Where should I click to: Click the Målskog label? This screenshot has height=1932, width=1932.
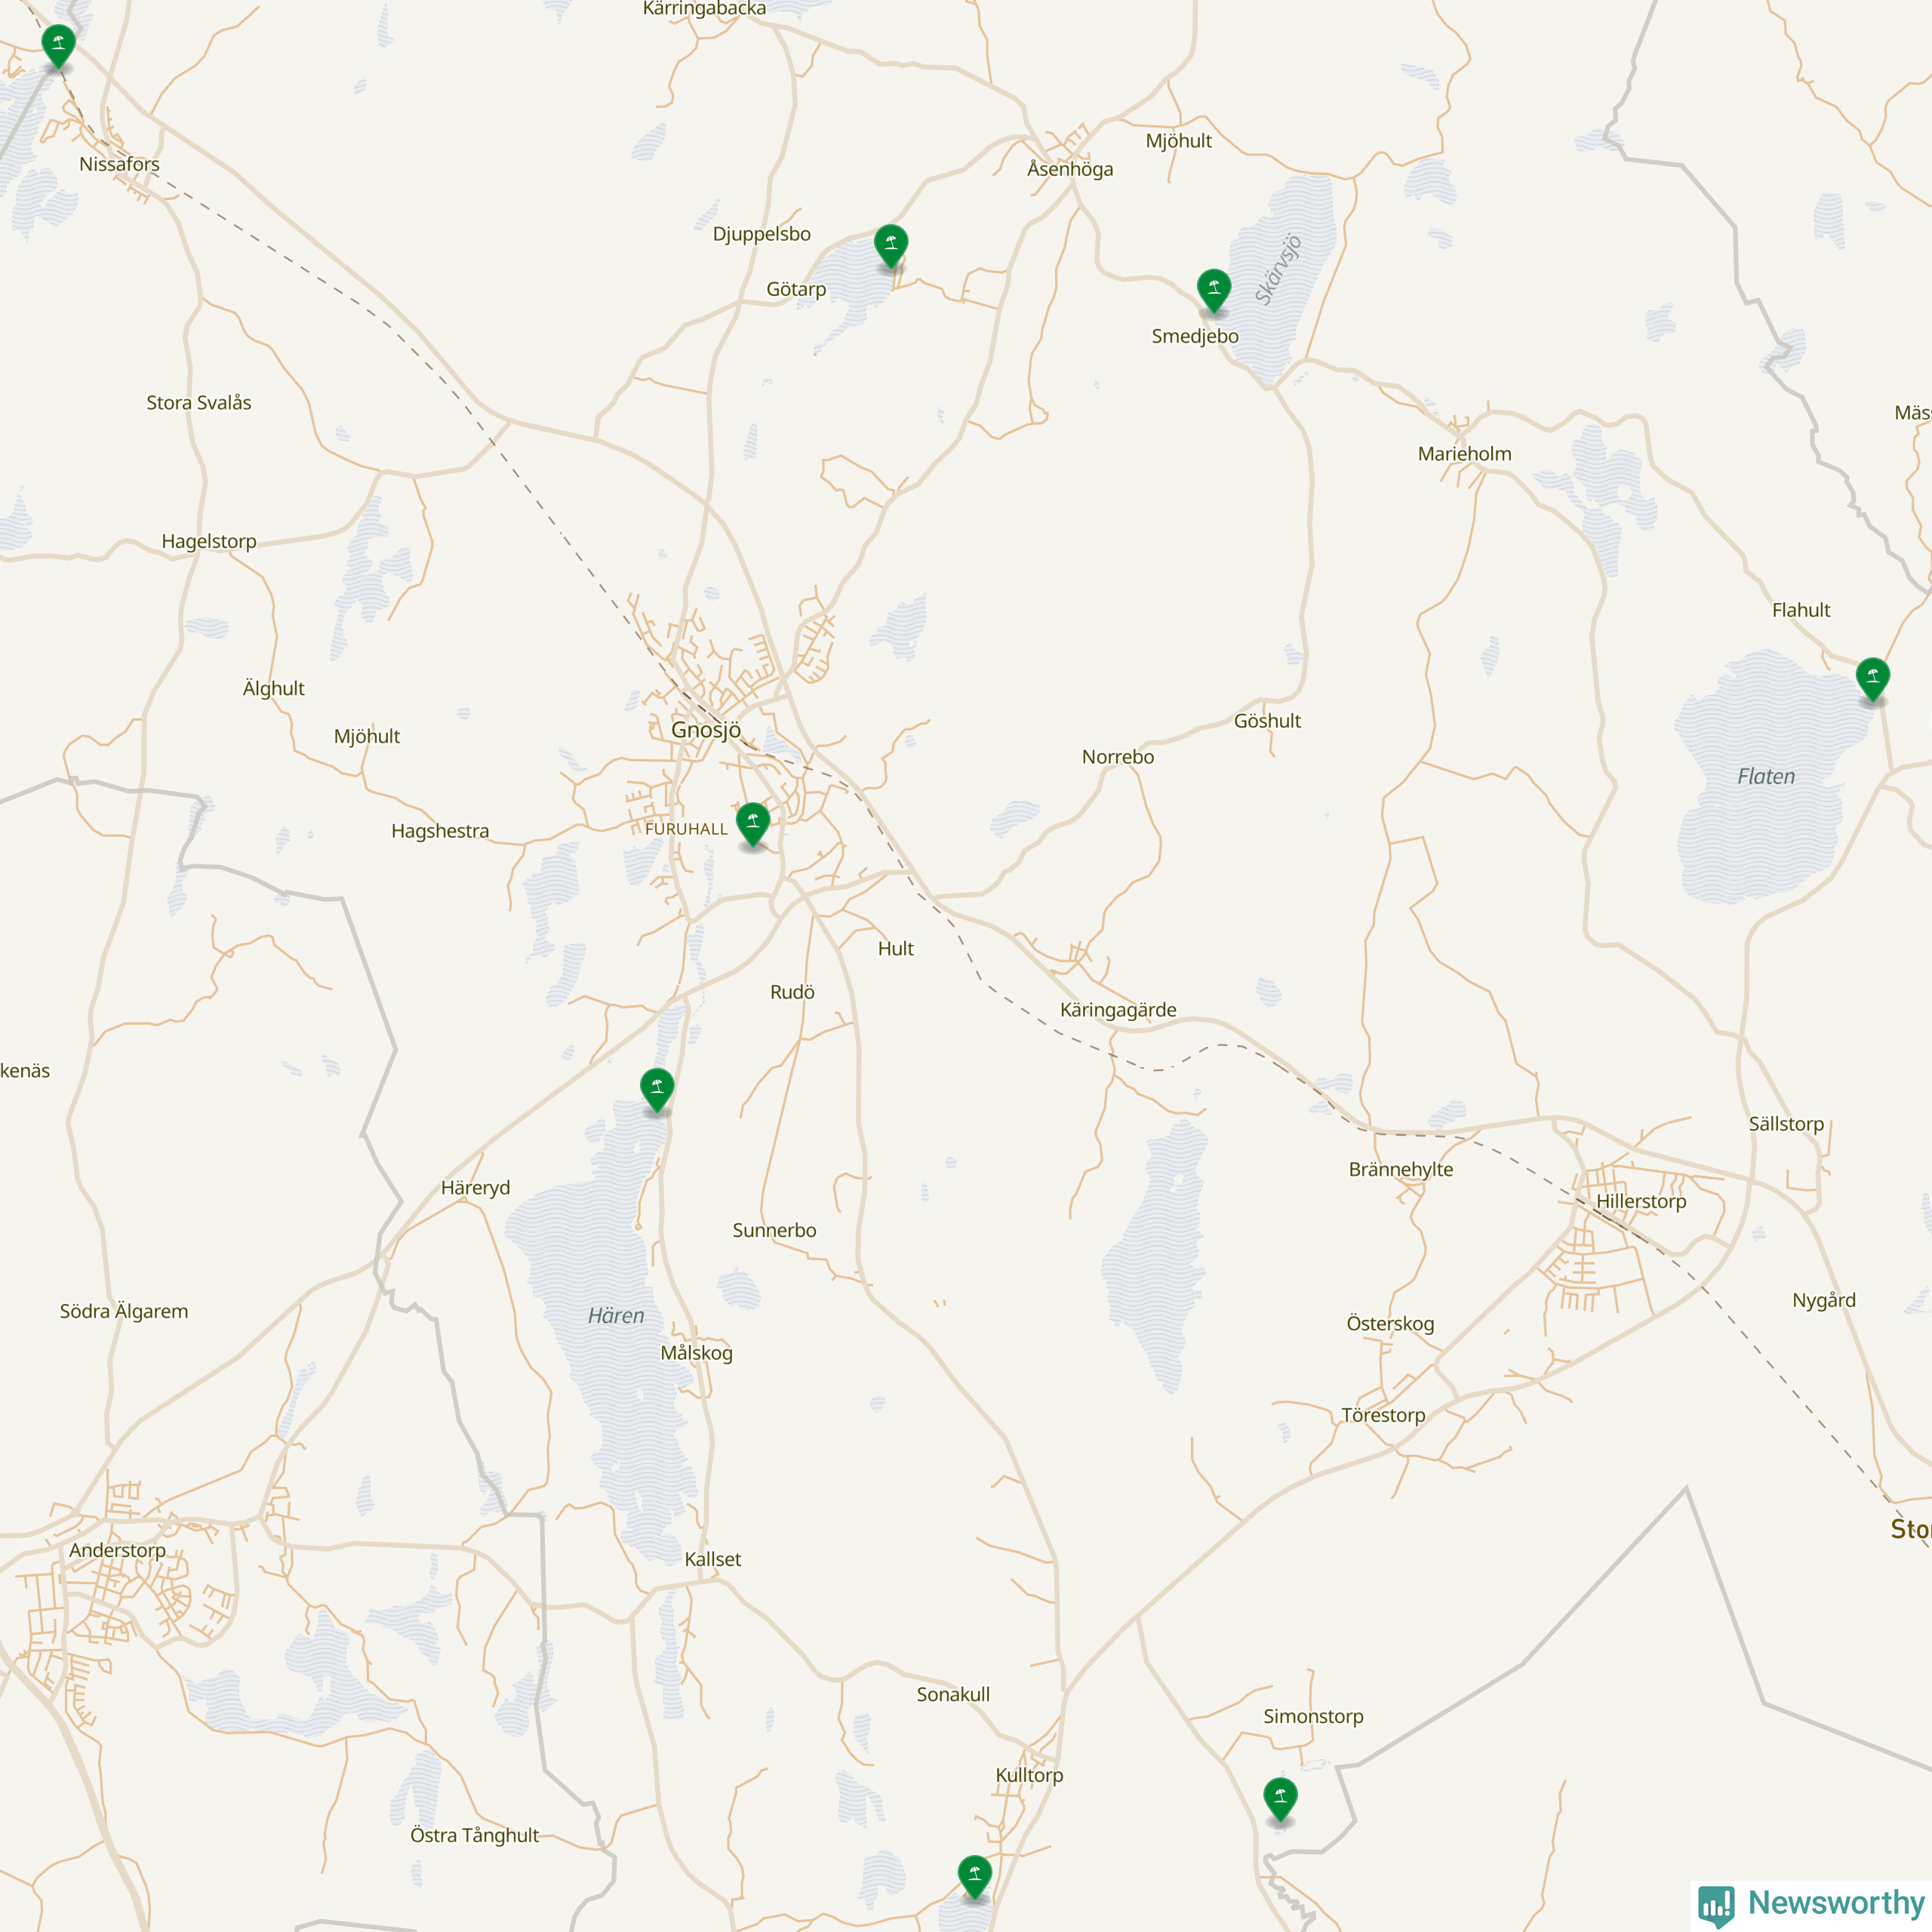pos(696,1353)
